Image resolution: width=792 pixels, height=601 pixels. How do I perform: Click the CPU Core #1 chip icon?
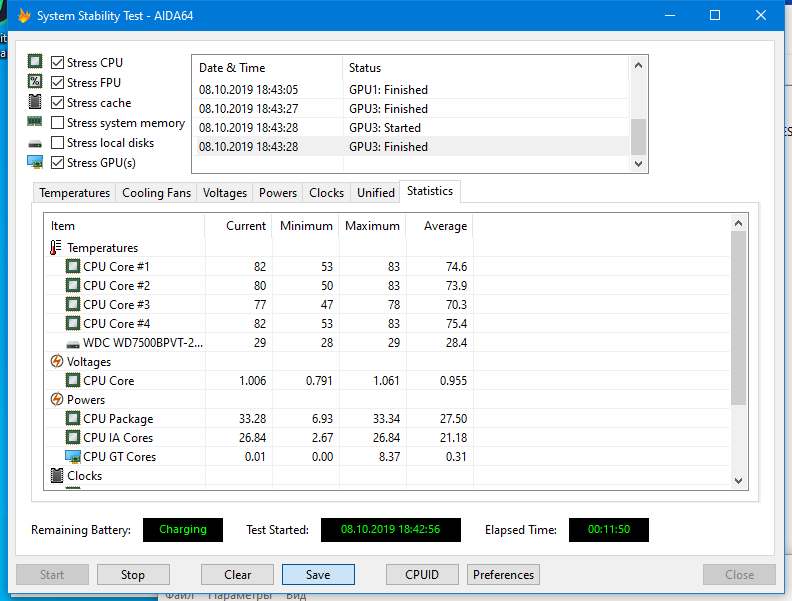[73, 266]
